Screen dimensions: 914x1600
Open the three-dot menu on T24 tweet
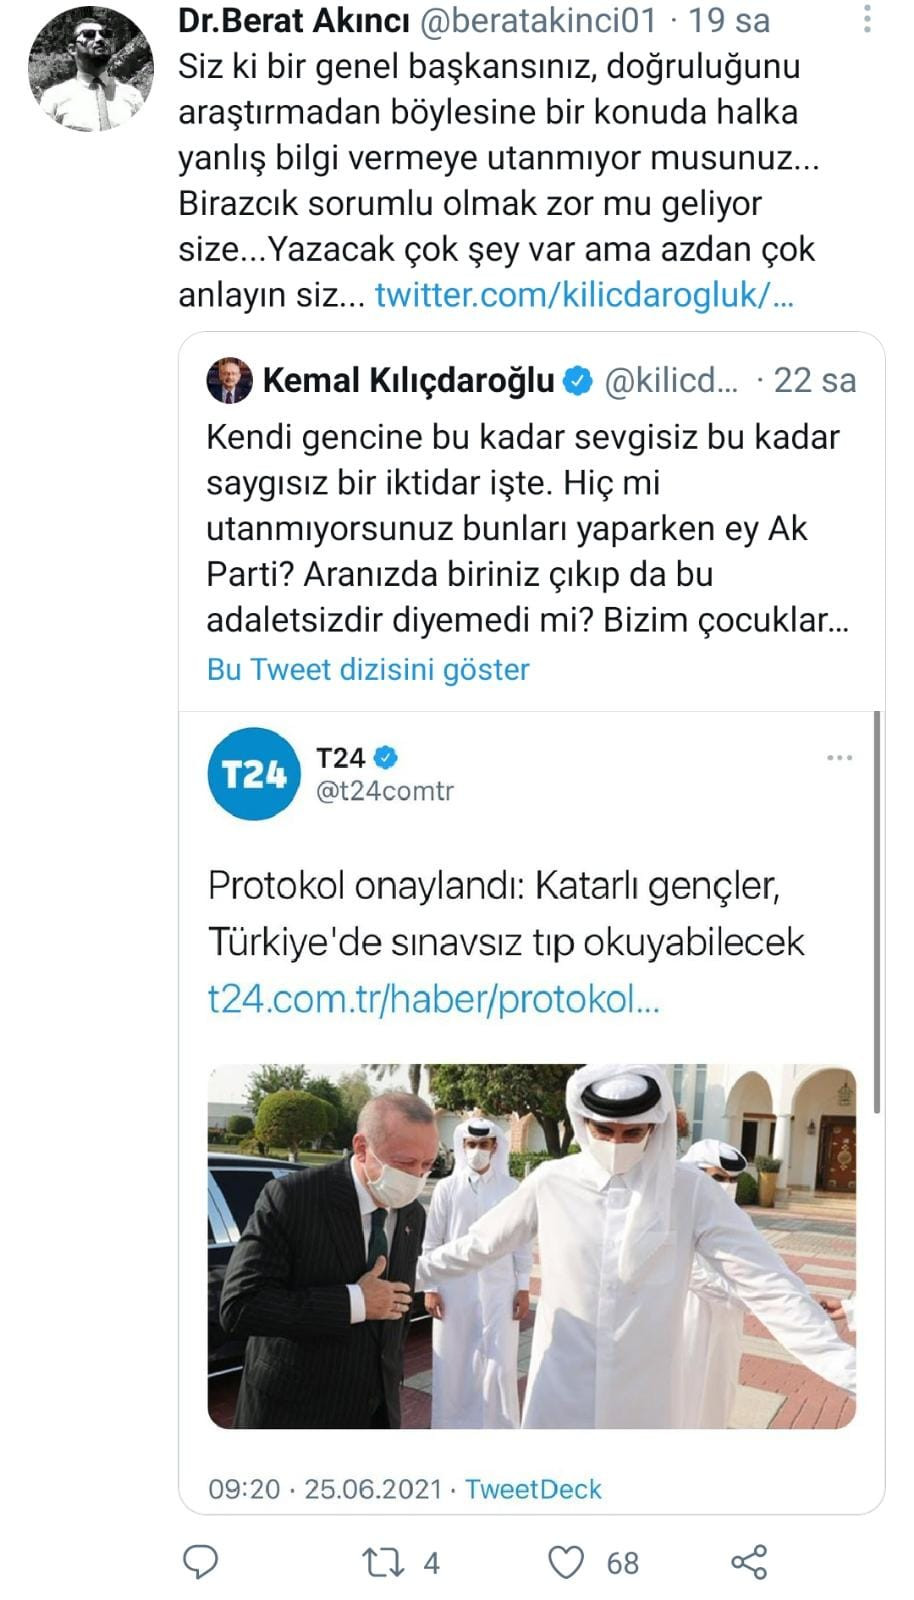coord(840,758)
